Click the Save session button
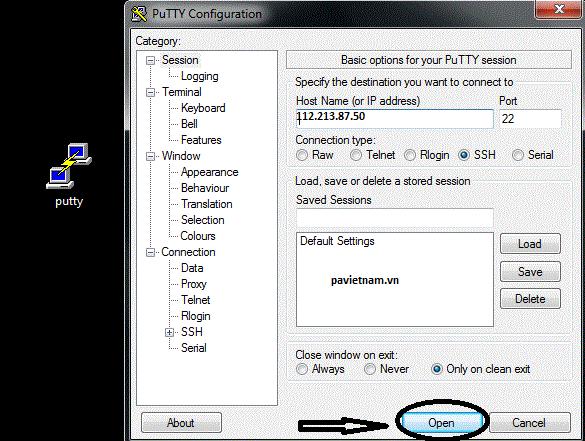This screenshot has width=585, height=441. coord(530,272)
